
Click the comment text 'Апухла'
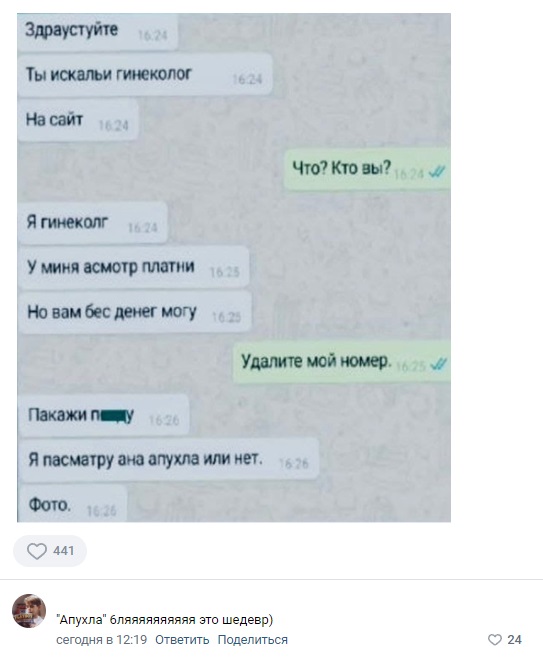click(x=81, y=620)
